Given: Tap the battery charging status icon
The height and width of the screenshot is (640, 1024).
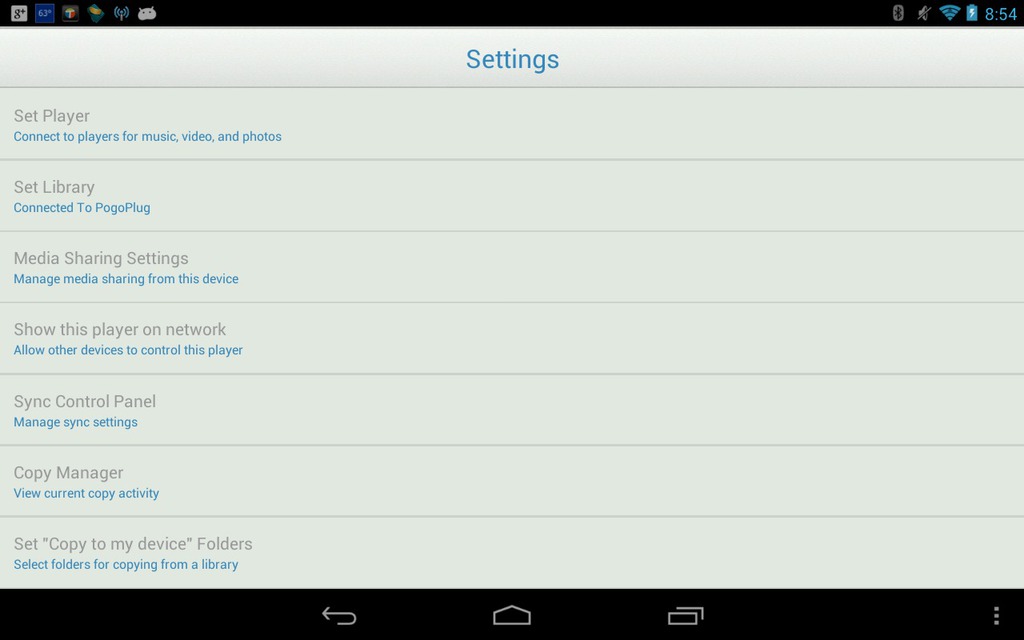Looking at the screenshot, I should click(x=972, y=13).
